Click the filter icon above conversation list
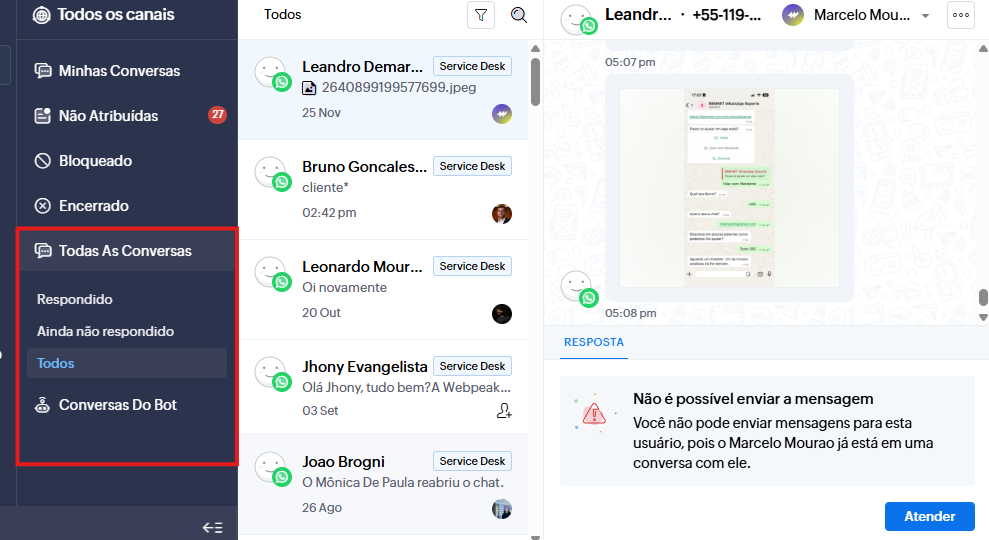989x540 pixels. 481,15
